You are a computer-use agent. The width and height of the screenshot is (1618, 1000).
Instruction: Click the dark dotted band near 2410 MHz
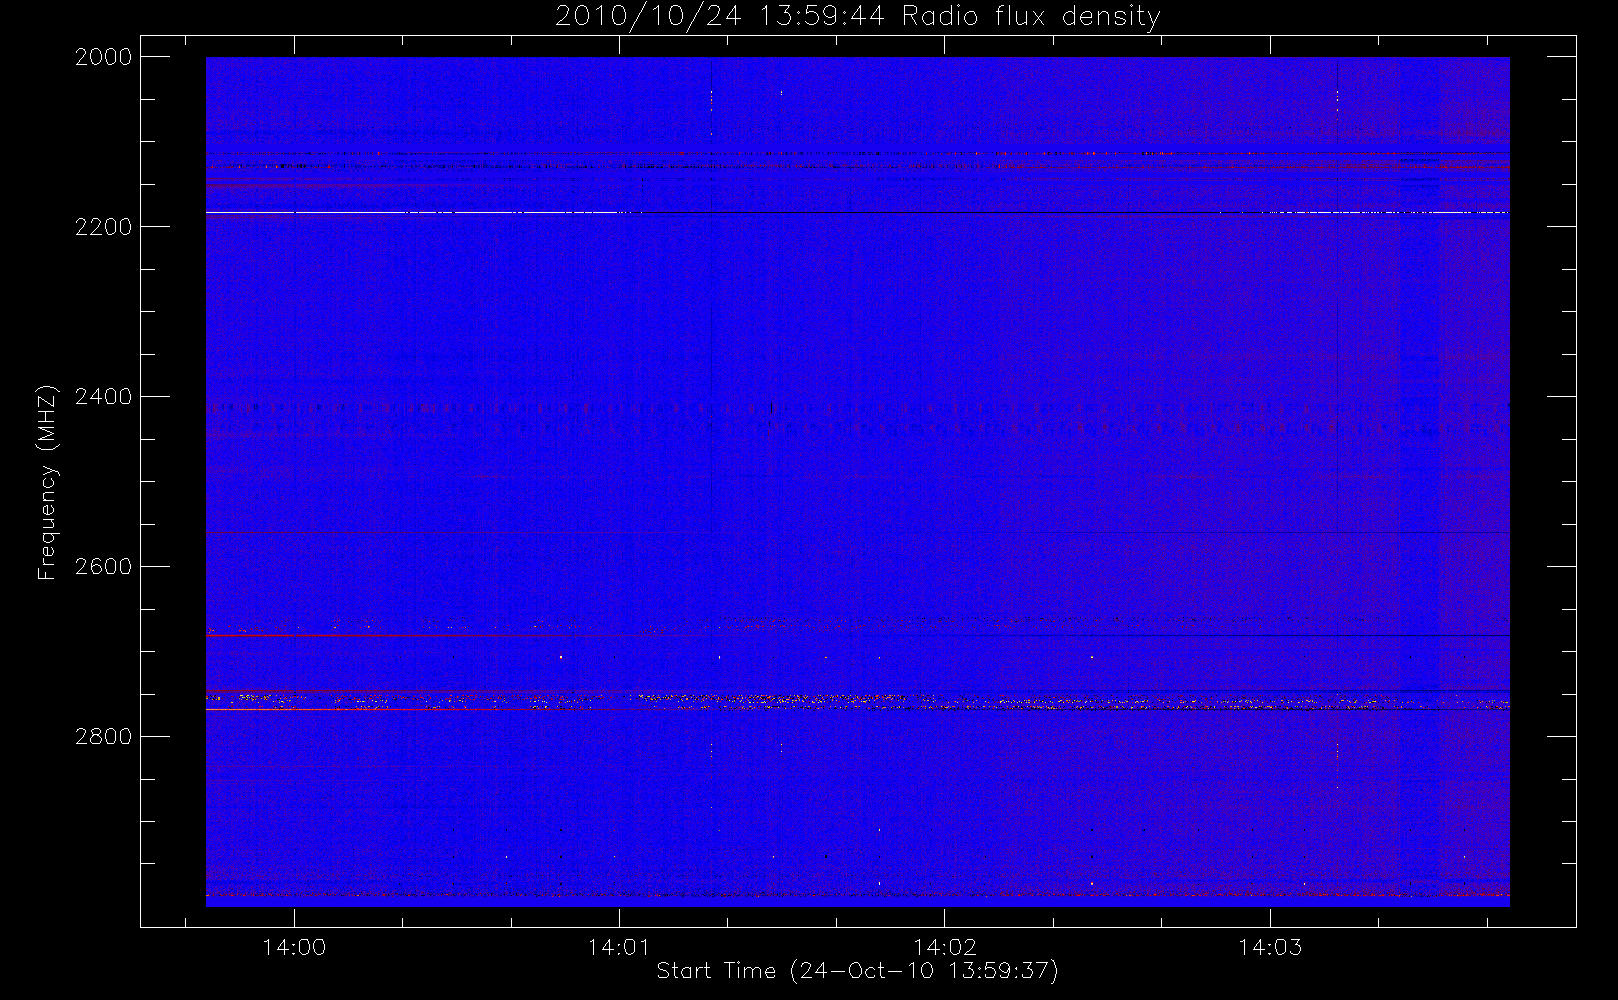click(857, 408)
